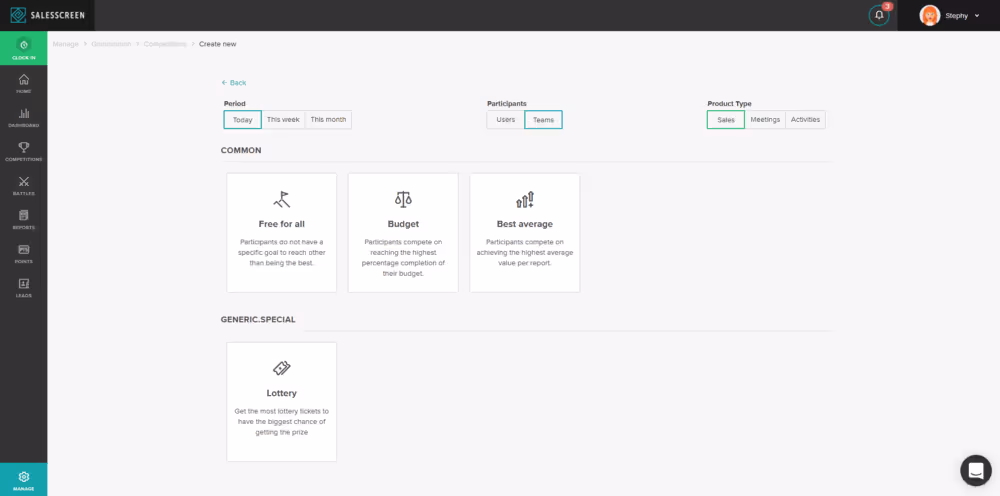Click the Product Type label
The height and width of the screenshot is (496, 1000).
coord(730,103)
